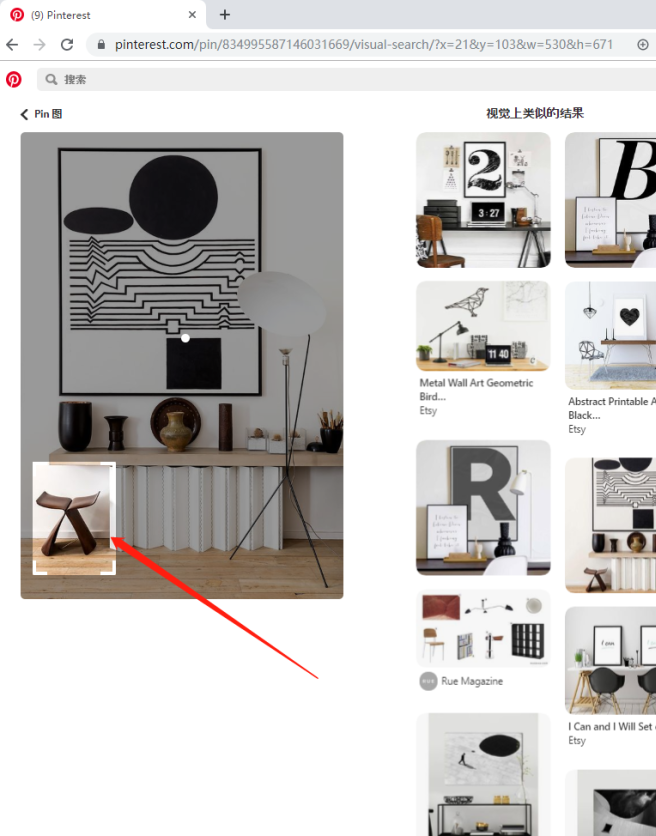The image size is (656, 836).
Task: Open the Abstract Printable Black heart pin
Action: (x=611, y=335)
